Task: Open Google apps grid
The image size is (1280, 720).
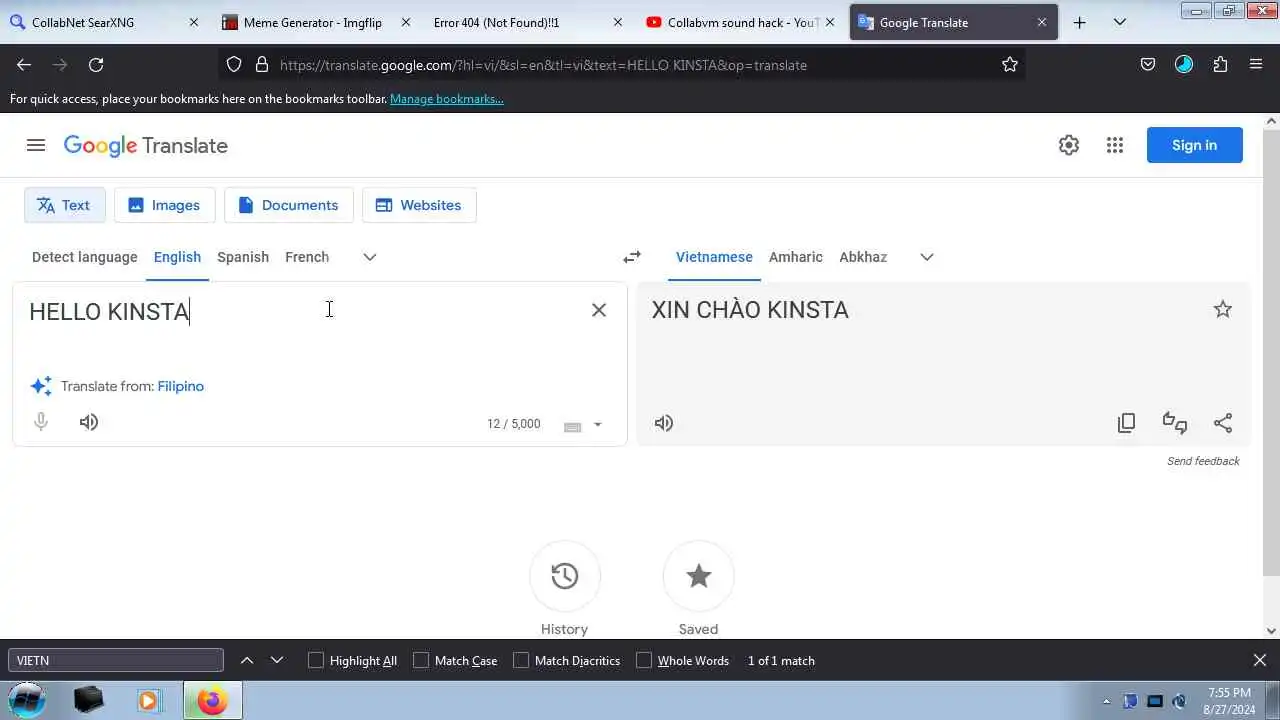Action: [1115, 145]
